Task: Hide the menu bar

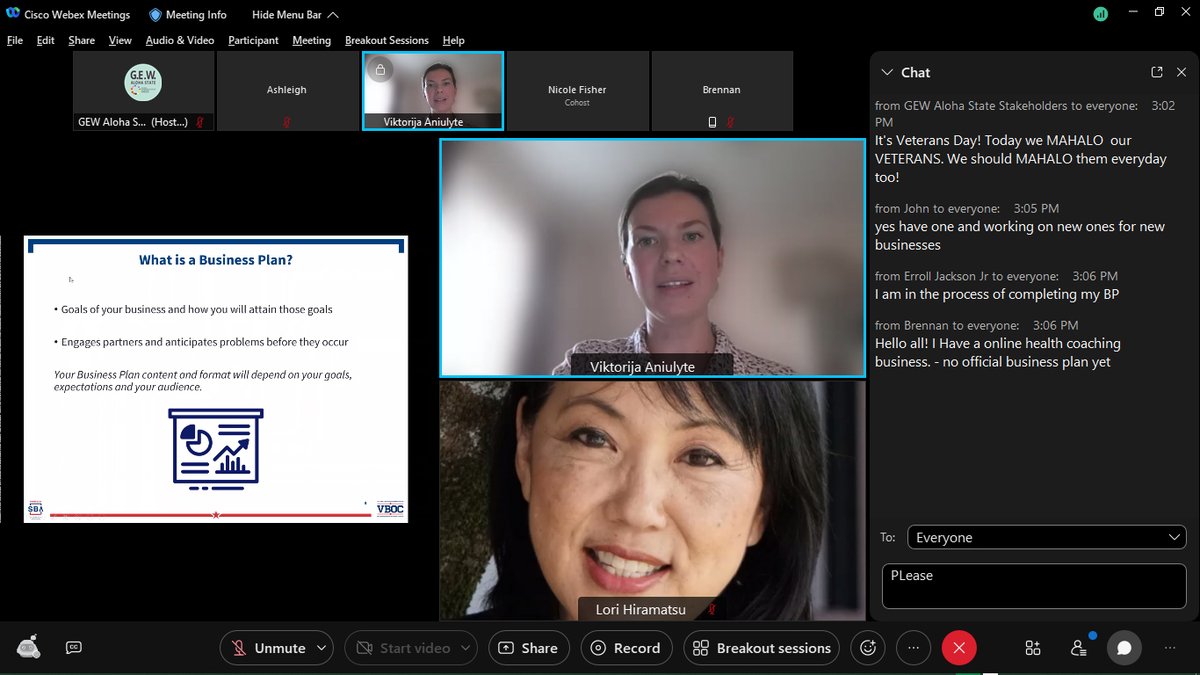Action: coord(295,15)
